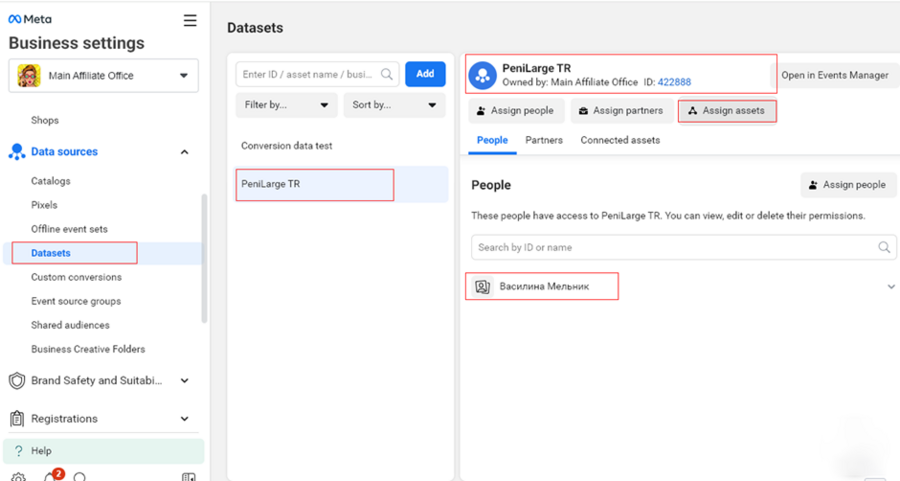
Task: Click the sidebar scrollbar
Action: tap(204, 258)
